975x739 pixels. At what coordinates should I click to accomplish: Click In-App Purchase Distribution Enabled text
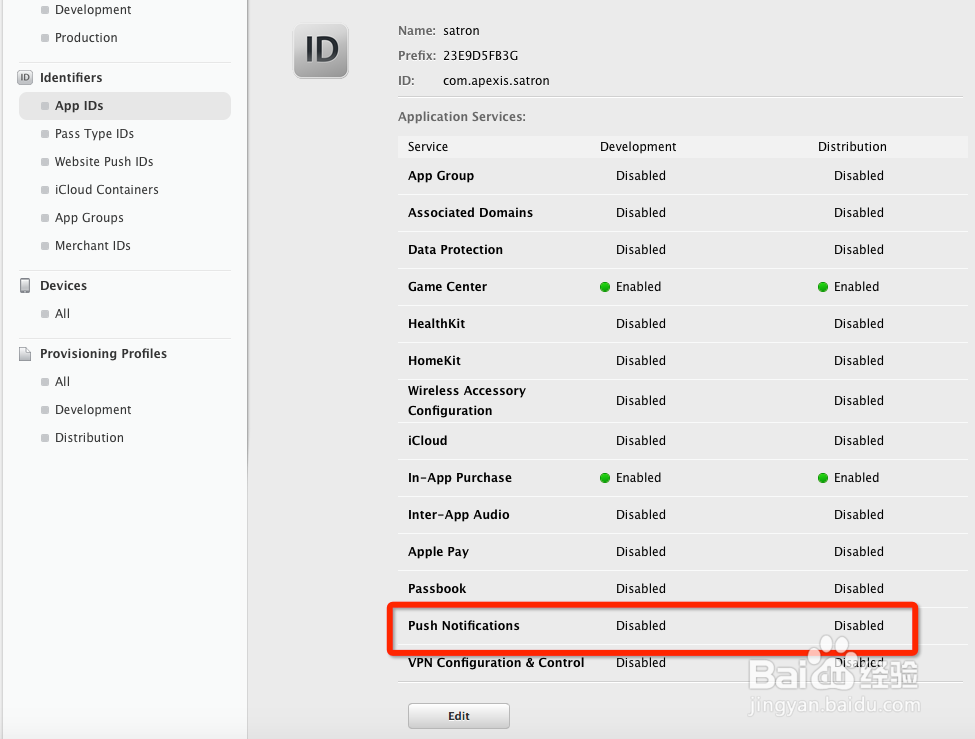(856, 478)
